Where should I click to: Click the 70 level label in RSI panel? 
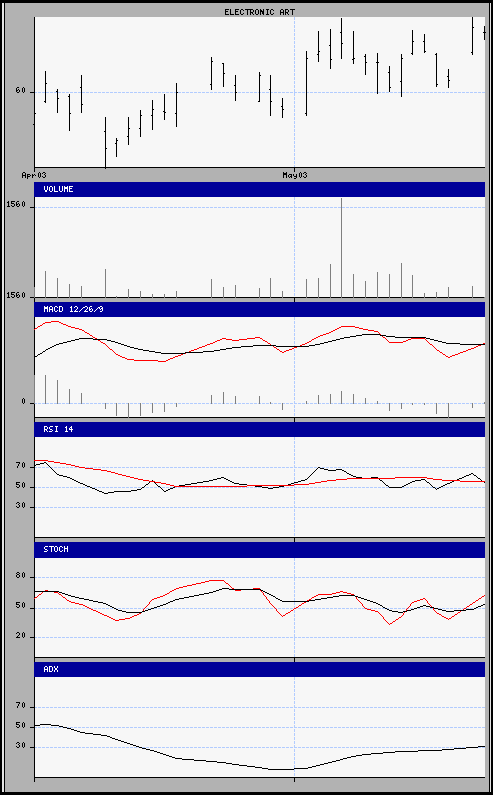(21, 465)
